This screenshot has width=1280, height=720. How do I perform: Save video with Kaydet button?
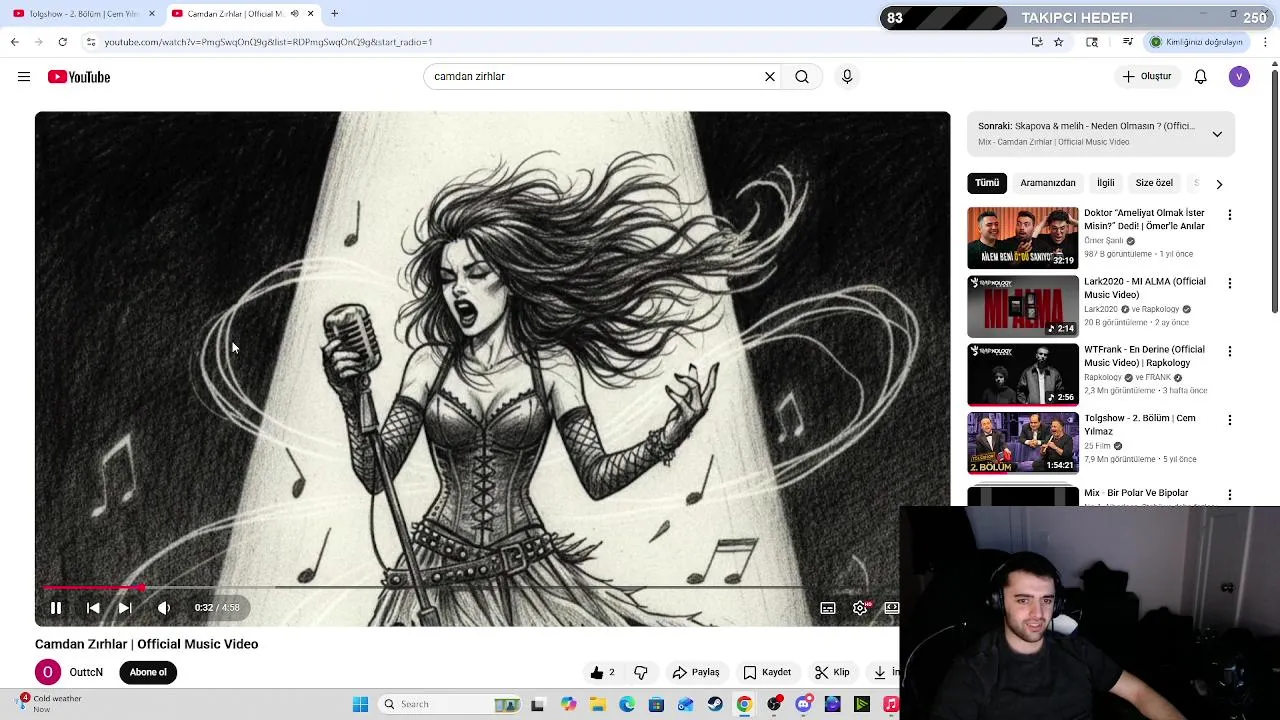(767, 672)
